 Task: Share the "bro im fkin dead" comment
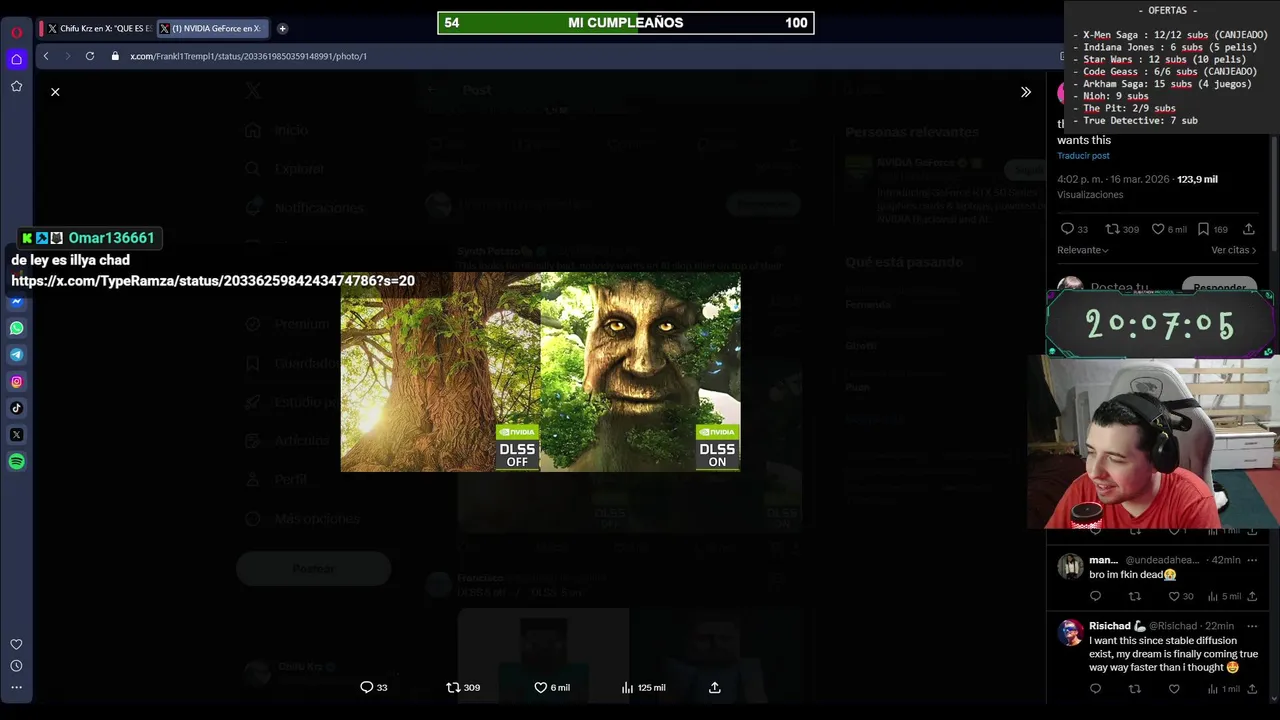[x=1251, y=596]
